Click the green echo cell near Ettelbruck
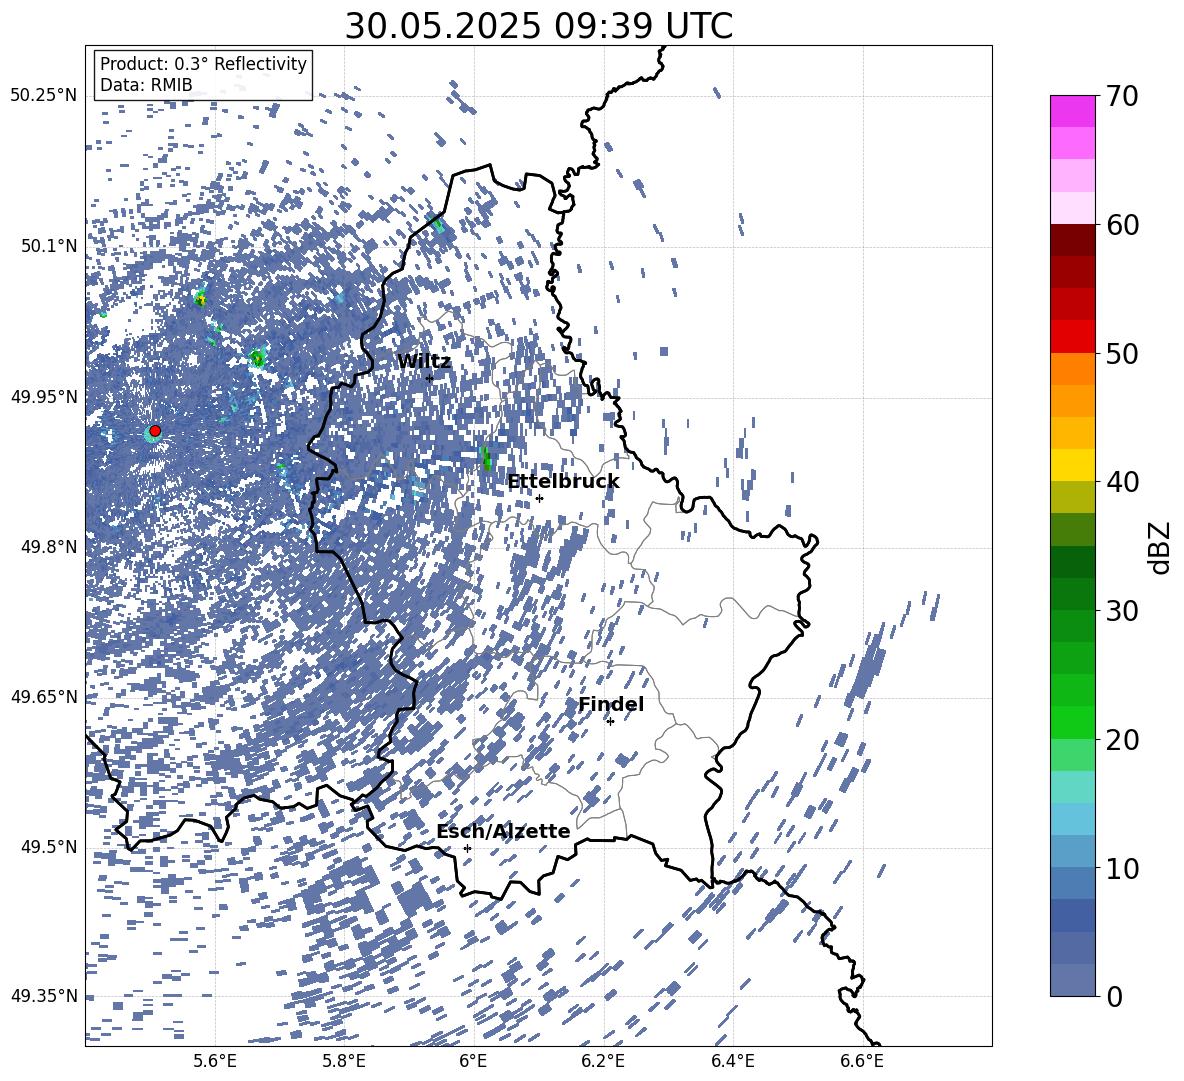Screen dimensions: 1184x1081 click(486, 458)
